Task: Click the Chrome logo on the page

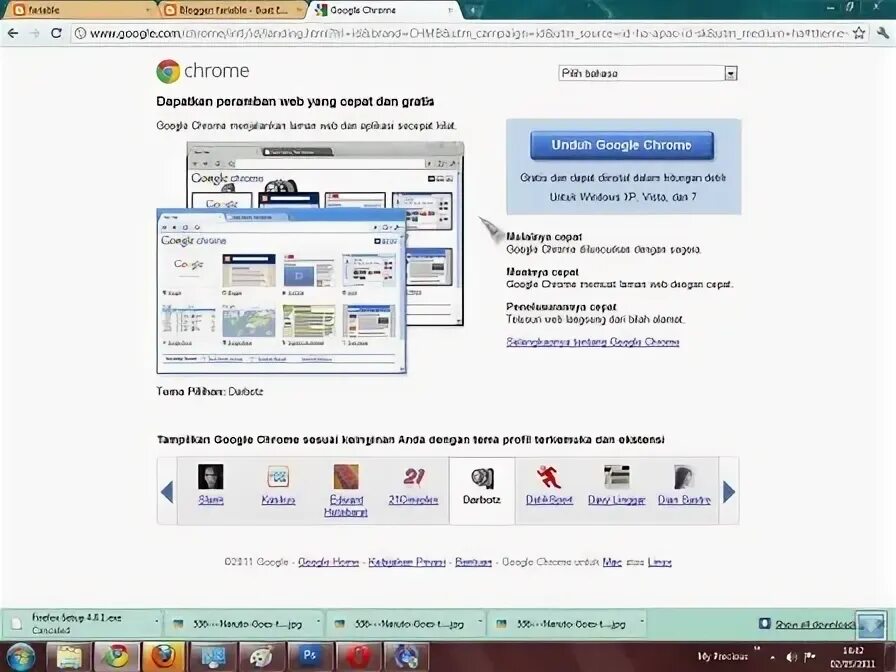Action: 168,71
